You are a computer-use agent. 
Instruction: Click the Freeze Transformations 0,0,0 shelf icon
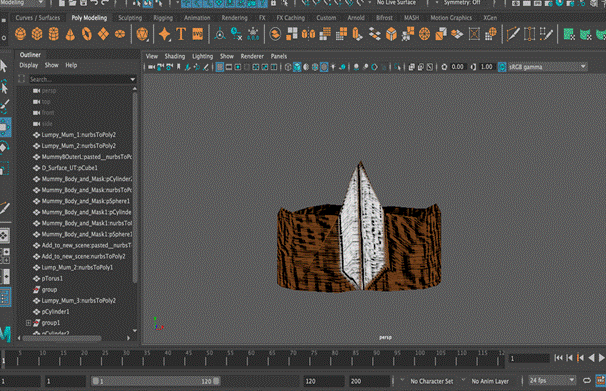(x=253, y=34)
